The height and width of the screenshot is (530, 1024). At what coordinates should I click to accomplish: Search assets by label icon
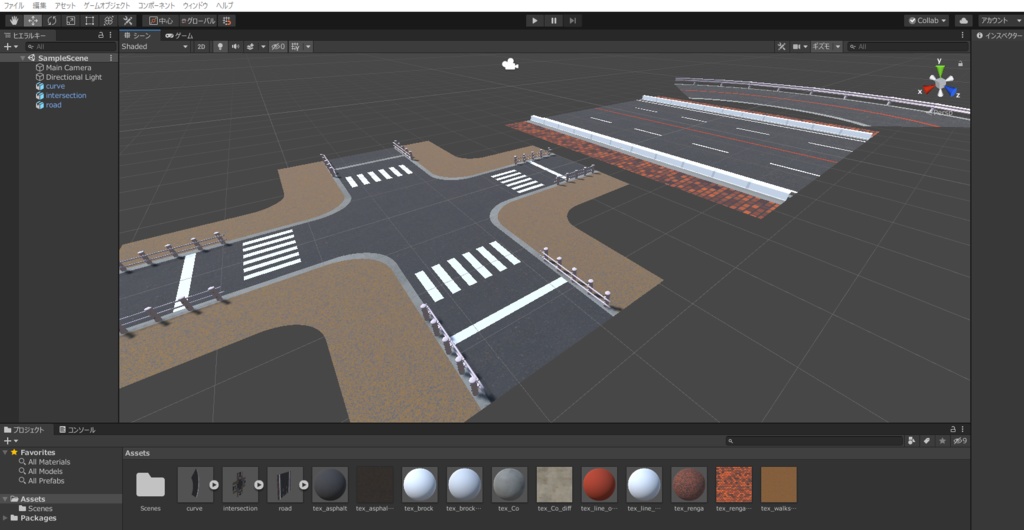click(926, 441)
